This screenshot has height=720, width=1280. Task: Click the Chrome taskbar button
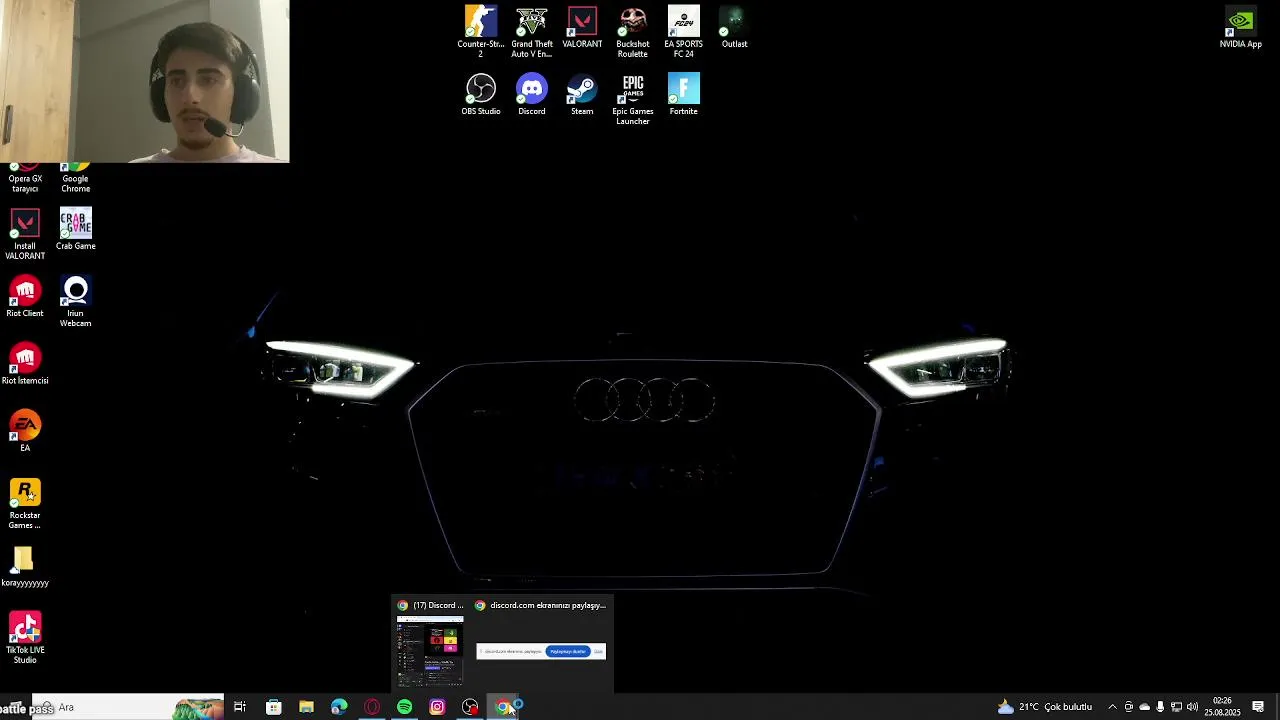click(503, 707)
